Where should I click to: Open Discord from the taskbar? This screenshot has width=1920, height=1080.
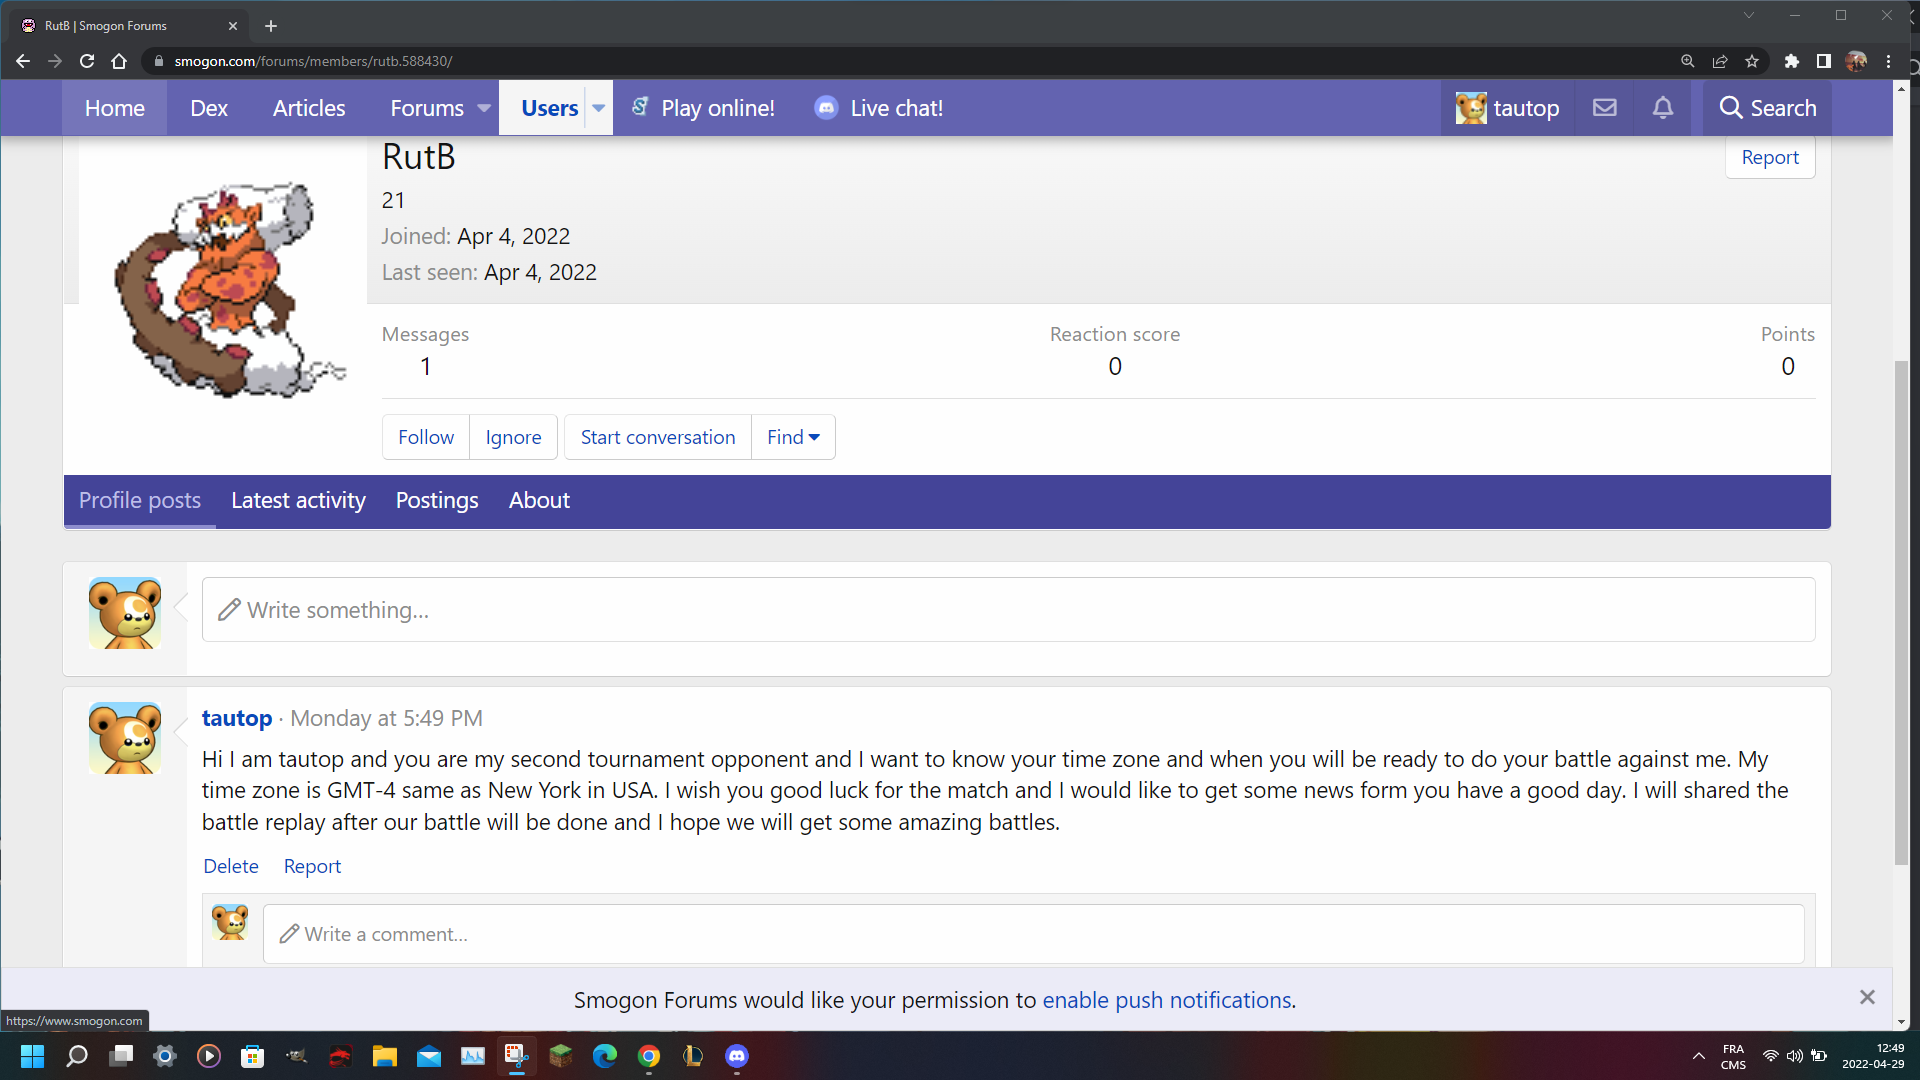pyautogui.click(x=737, y=1056)
